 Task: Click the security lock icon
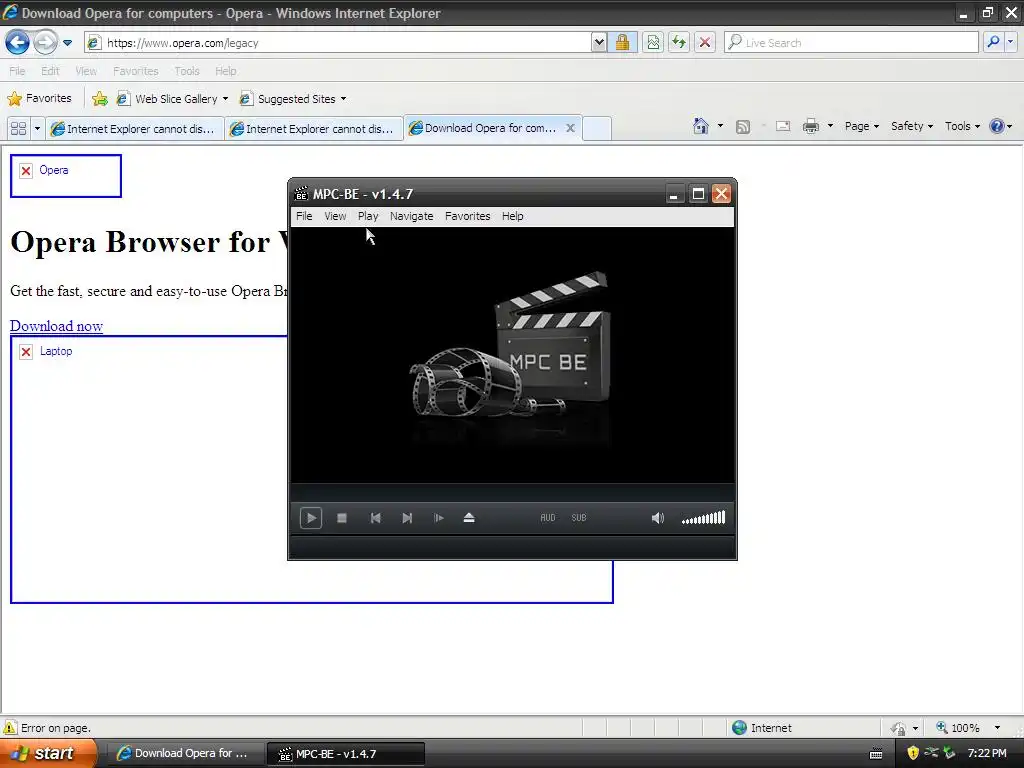point(622,43)
